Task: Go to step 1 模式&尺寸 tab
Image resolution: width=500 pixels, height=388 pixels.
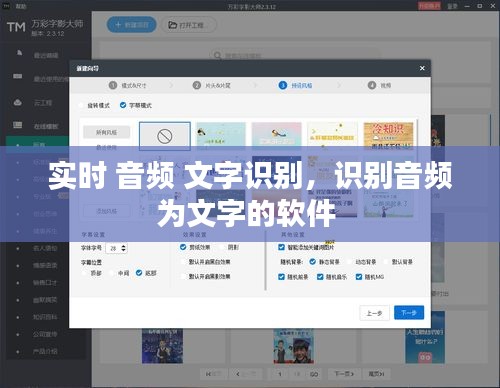Action: click(128, 85)
